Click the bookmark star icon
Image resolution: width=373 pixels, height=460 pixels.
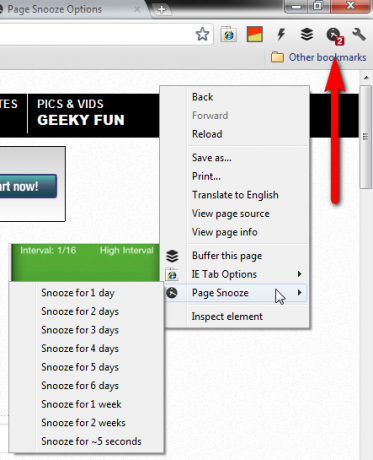click(x=202, y=34)
